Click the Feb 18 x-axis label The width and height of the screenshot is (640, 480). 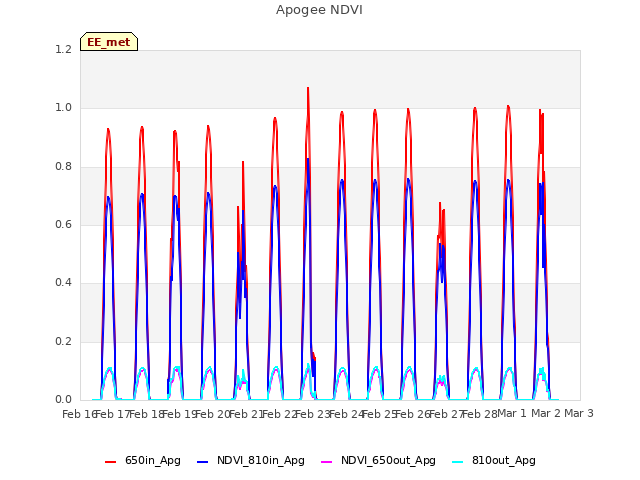(x=145, y=414)
